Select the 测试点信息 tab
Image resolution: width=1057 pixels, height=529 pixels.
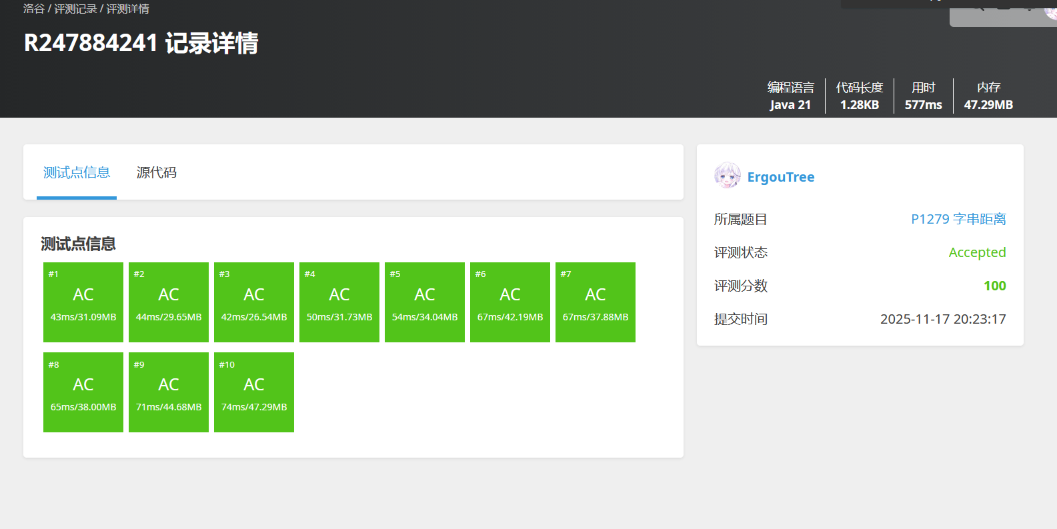pos(77,172)
